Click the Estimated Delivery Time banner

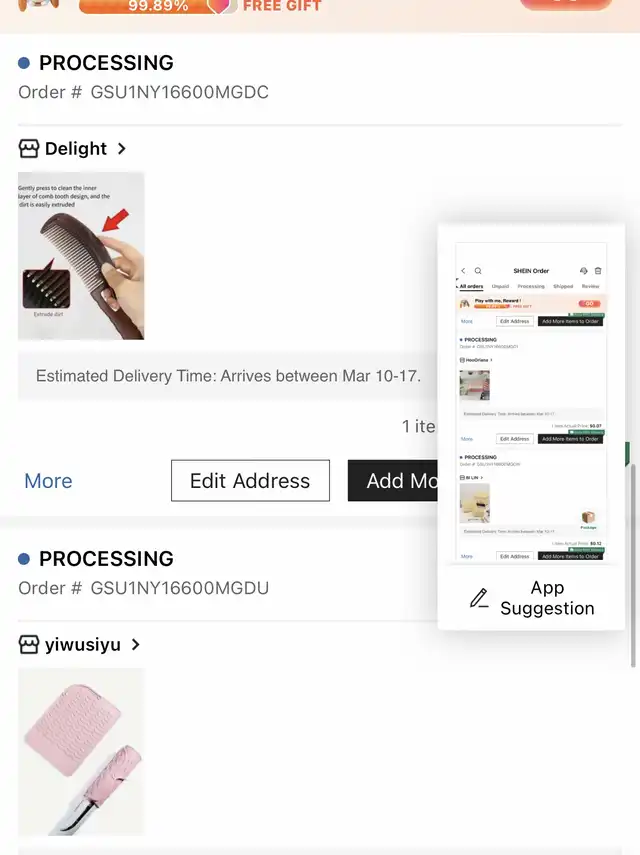[x=228, y=376]
